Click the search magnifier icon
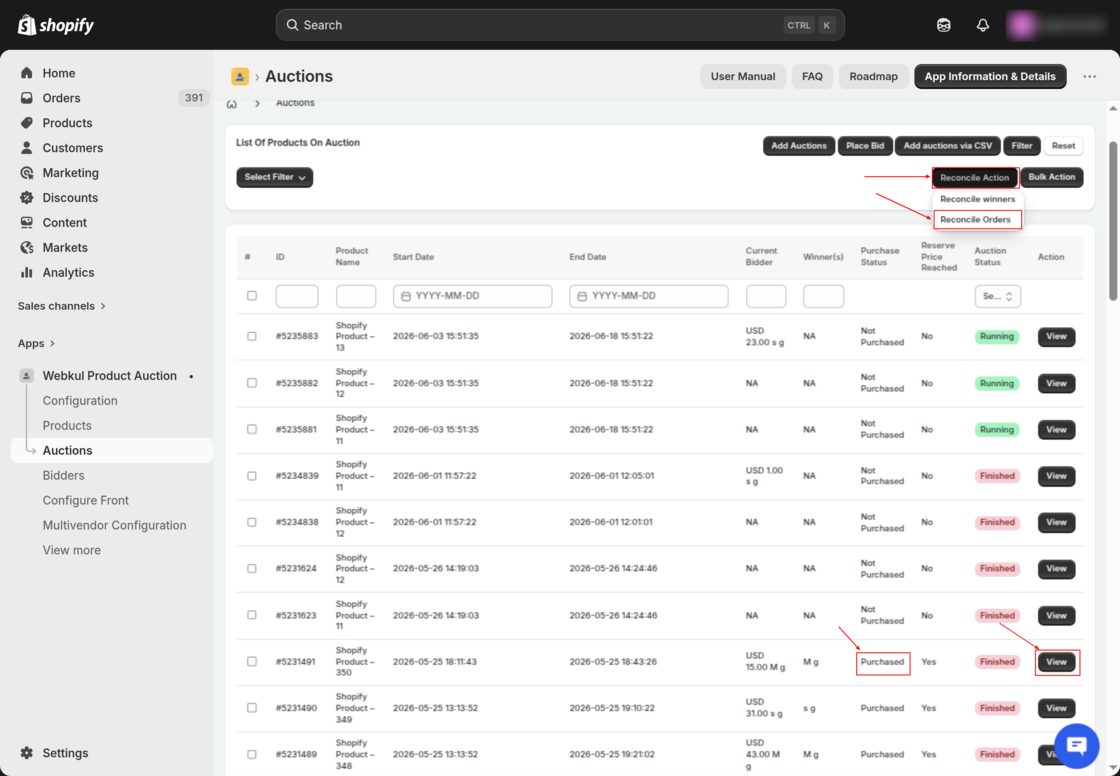The height and width of the screenshot is (776, 1120). coord(292,25)
